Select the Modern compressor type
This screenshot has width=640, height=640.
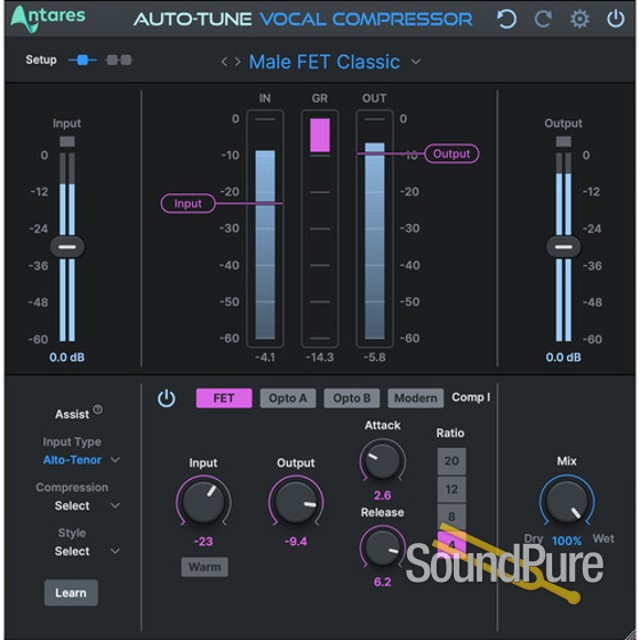pos(416,398)
